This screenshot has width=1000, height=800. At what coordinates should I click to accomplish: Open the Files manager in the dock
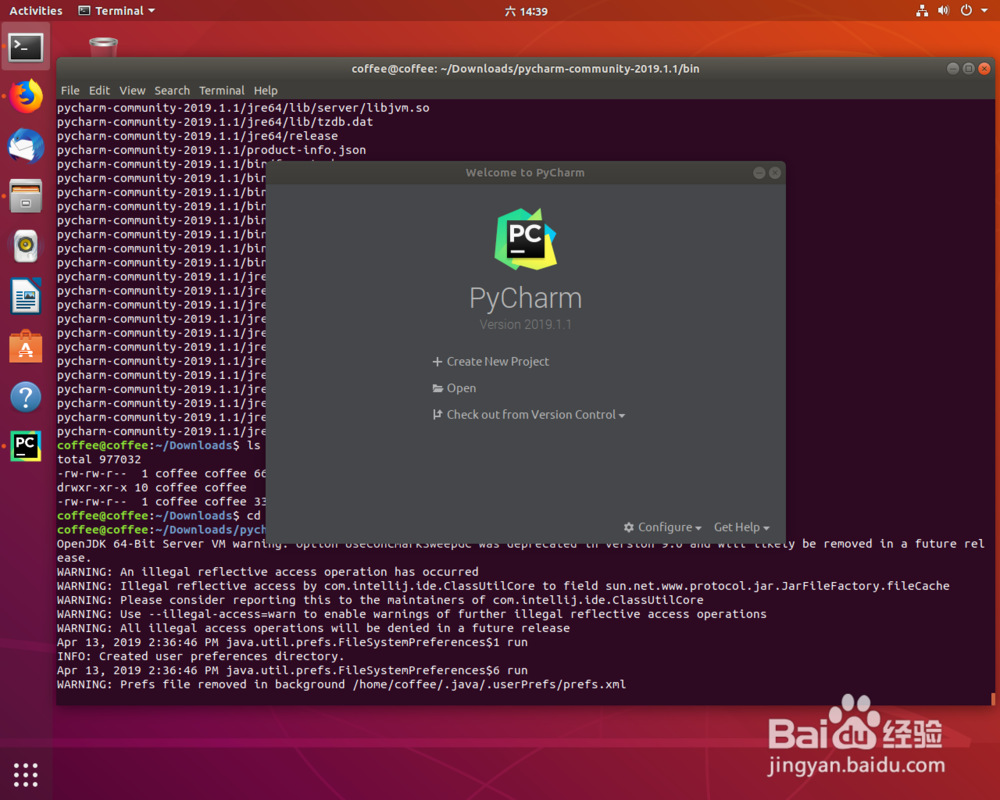click(26, 196)
